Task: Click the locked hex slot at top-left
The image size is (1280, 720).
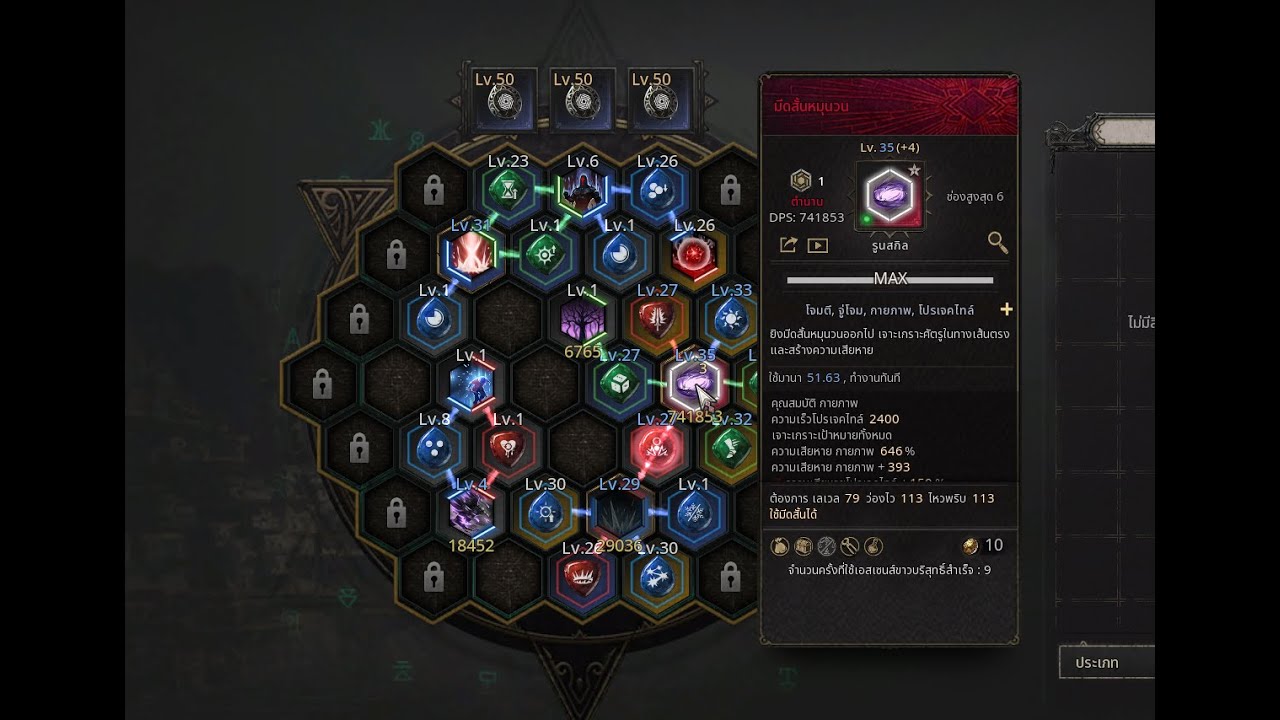Action: pos(433,189)
